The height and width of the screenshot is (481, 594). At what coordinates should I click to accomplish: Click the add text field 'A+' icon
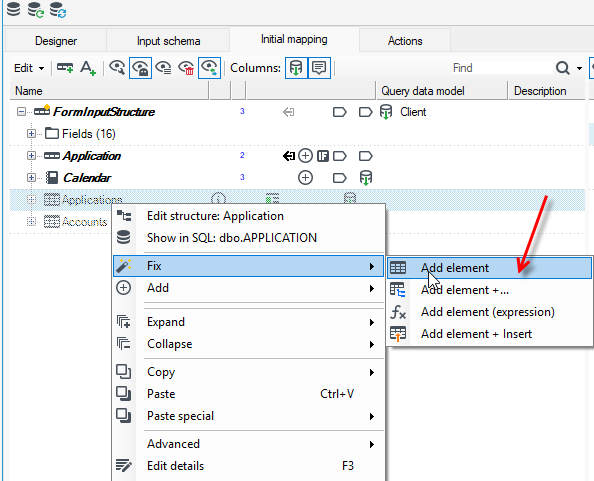pos(88,68)
